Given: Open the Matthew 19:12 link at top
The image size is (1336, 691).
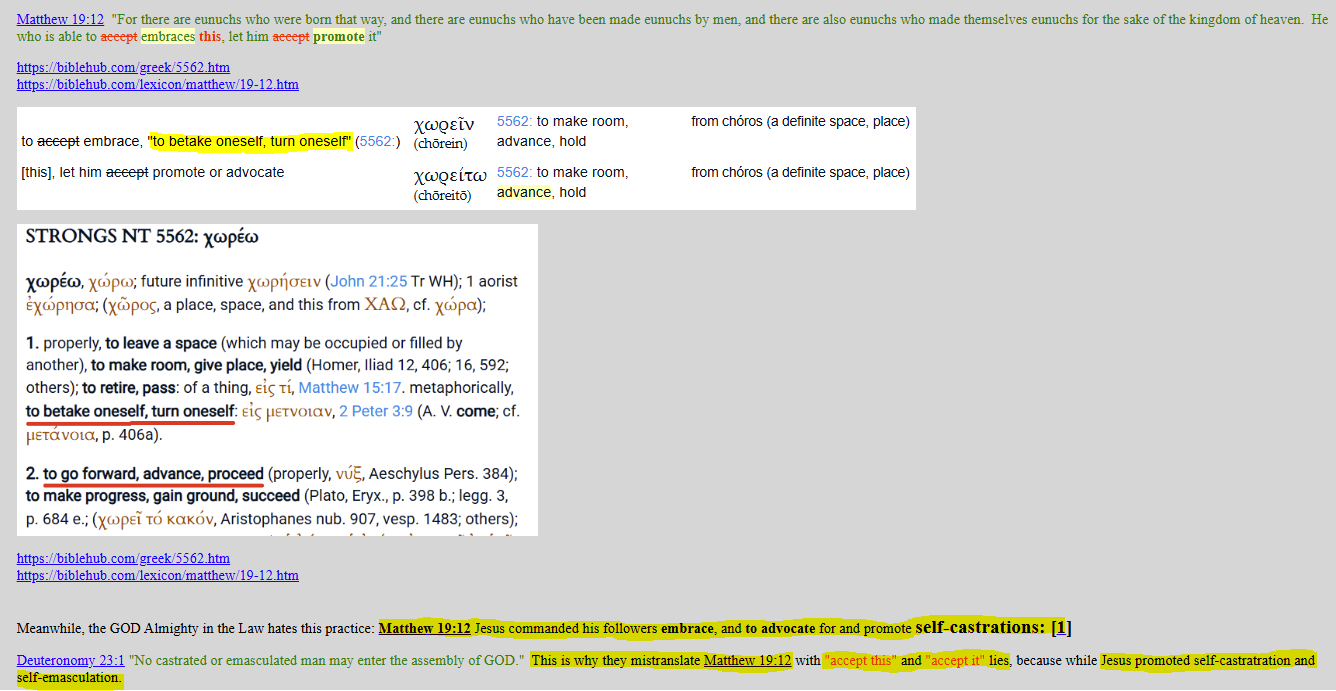Looking at the screenshot, I should pos(60,19).
